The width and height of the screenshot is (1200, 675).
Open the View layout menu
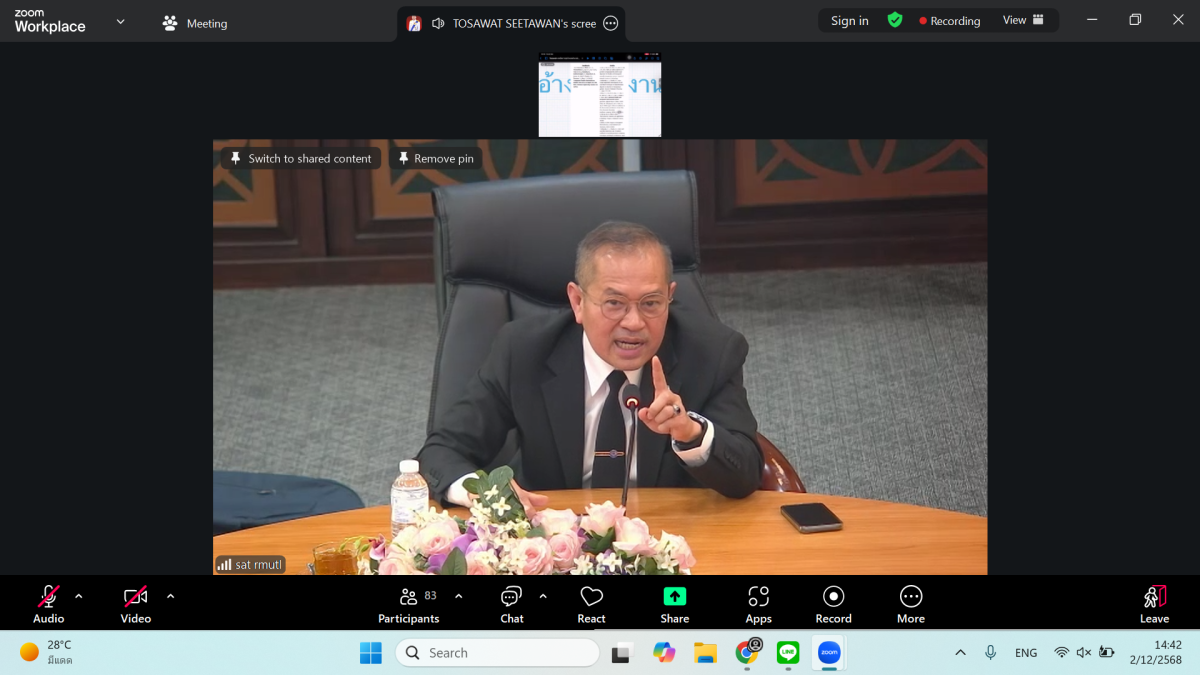click(1023, 20)
